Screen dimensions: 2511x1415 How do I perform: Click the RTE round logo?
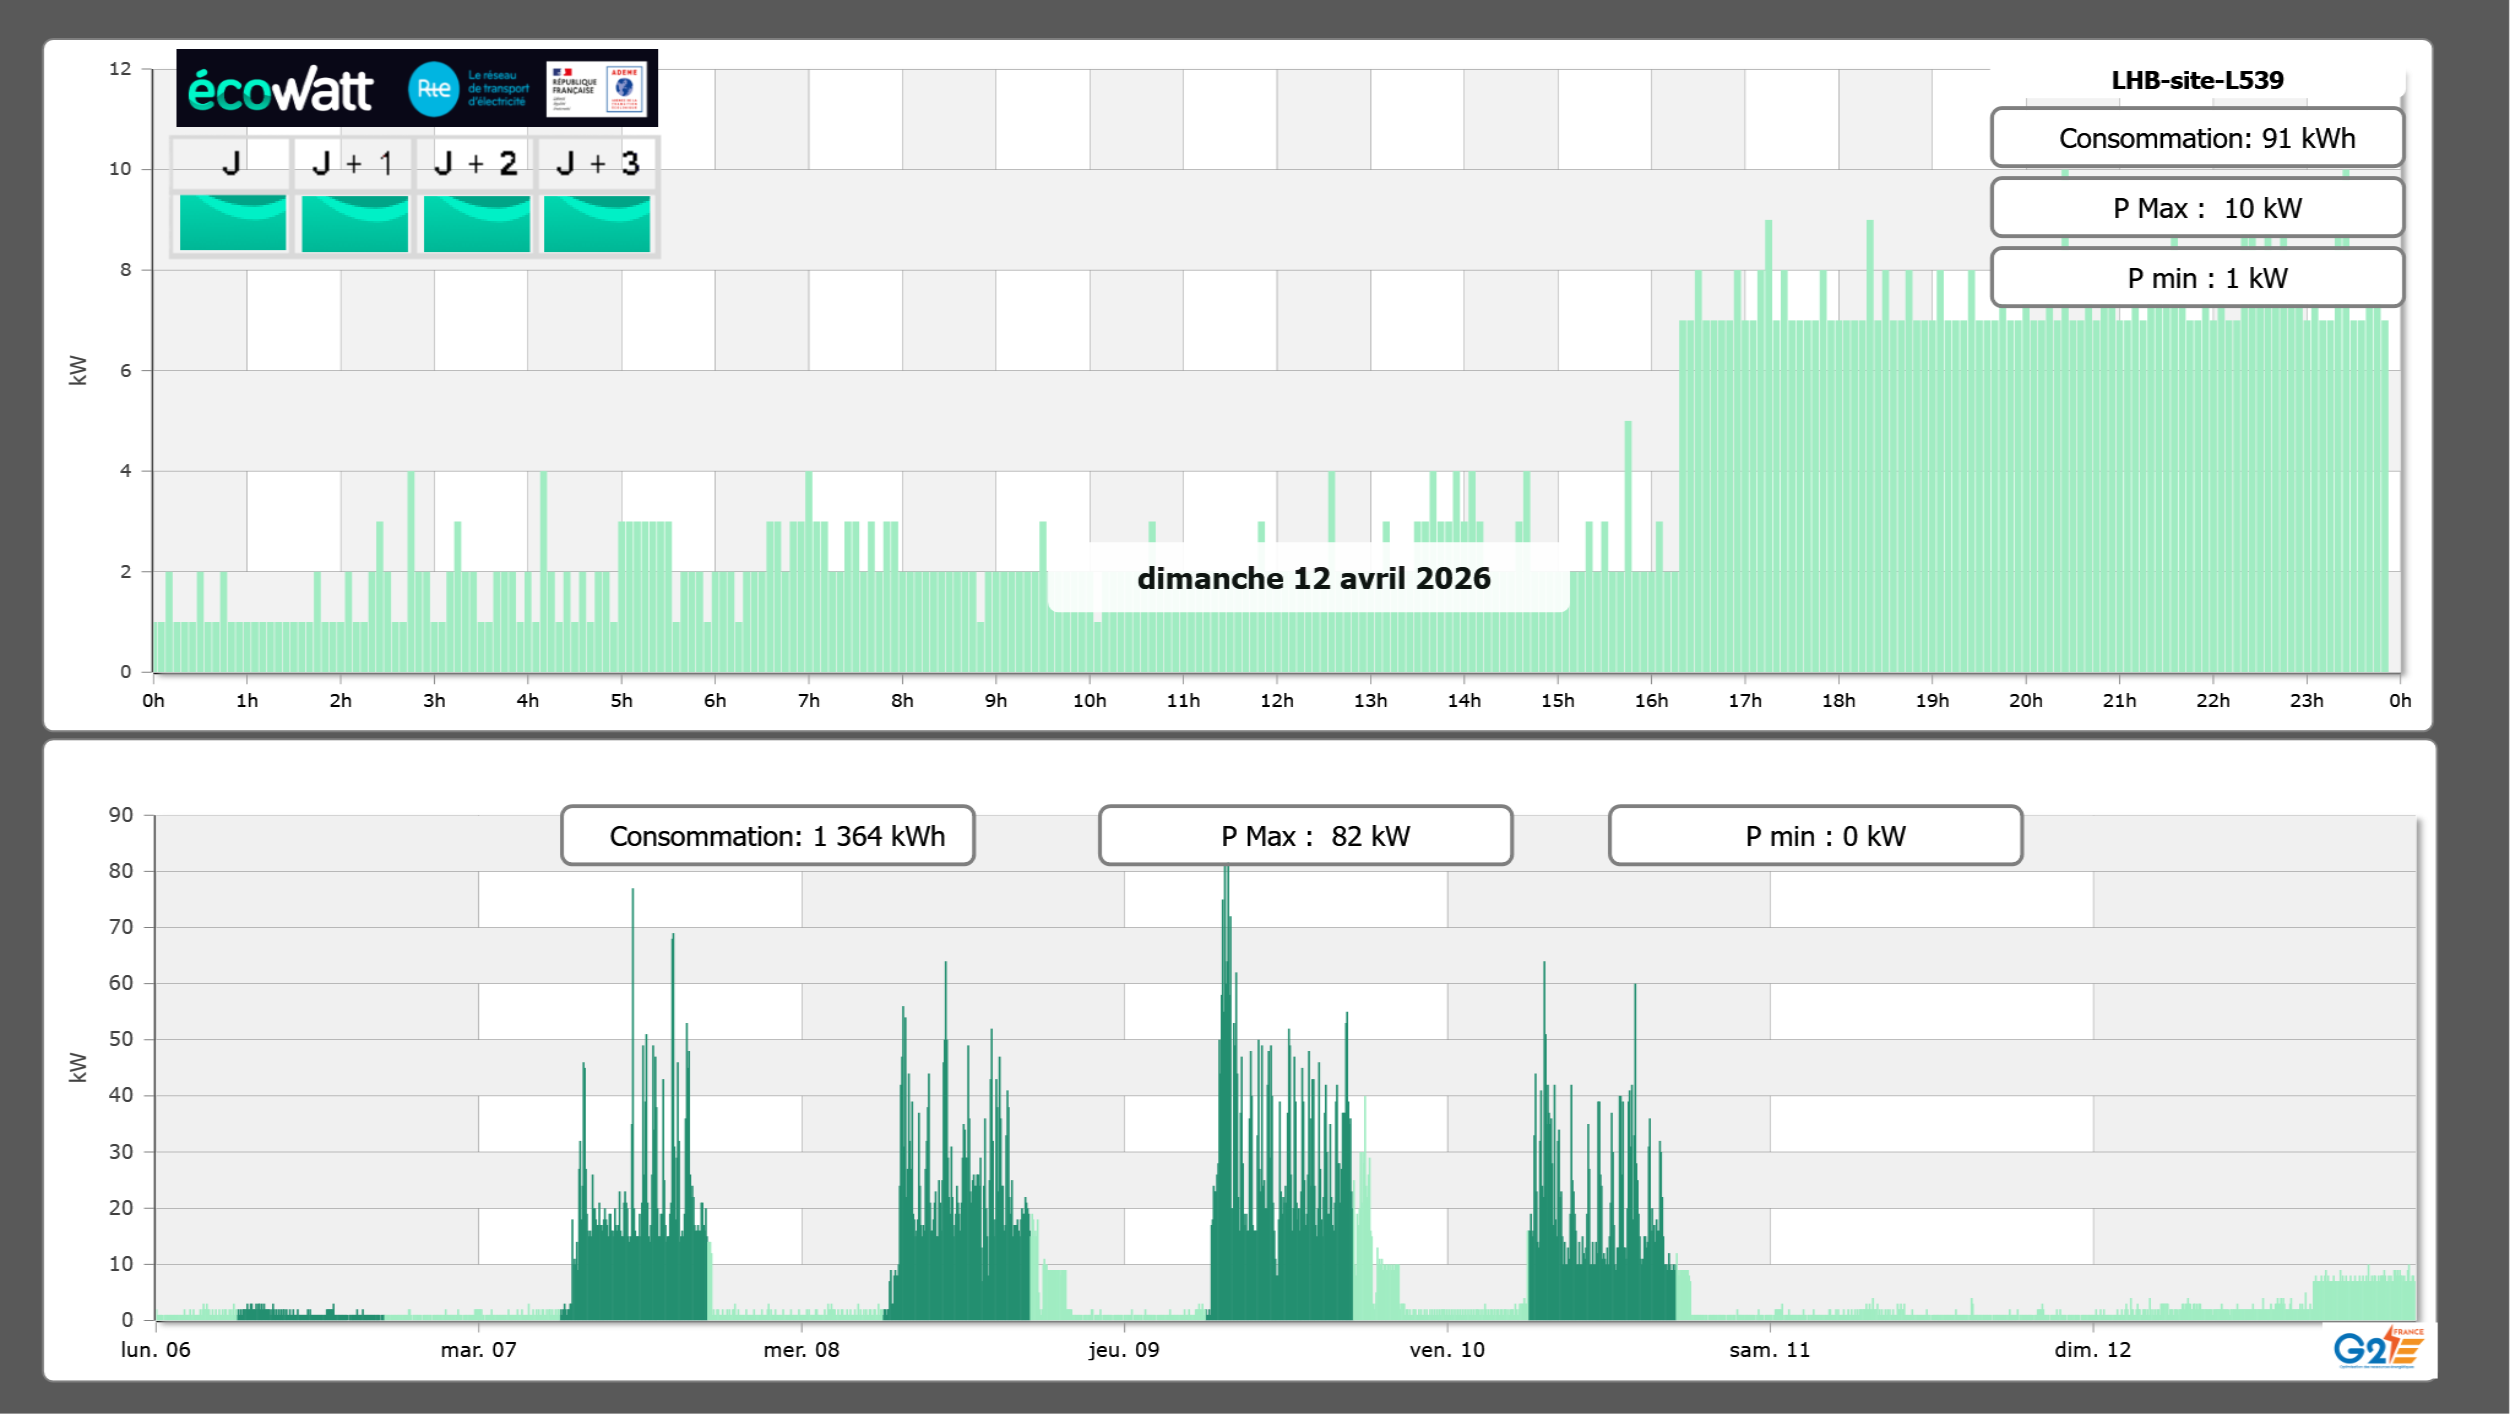(x=433, y=89)
